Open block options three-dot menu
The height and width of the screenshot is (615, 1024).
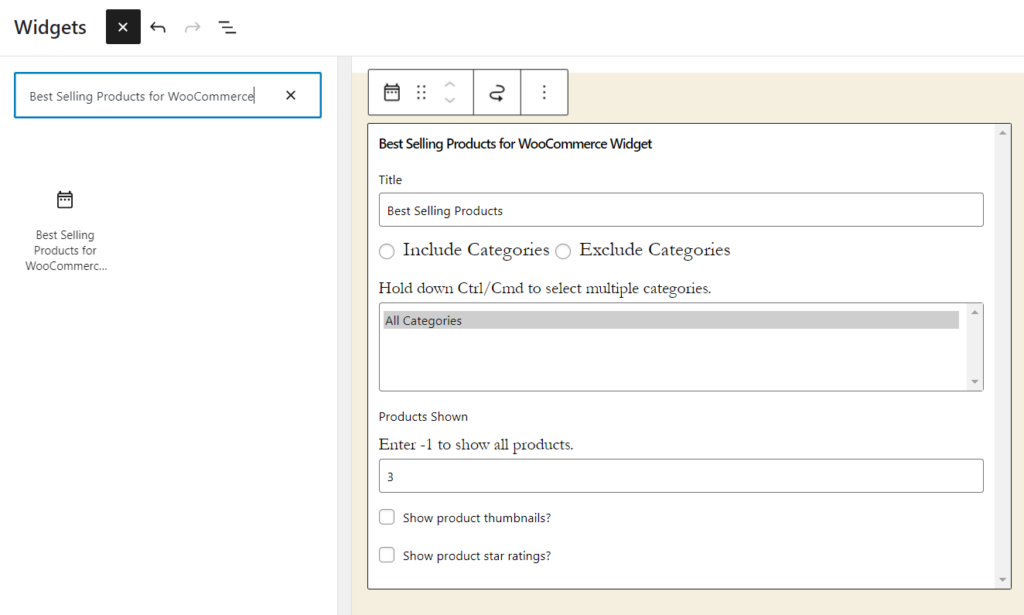(x=544, y=92)
